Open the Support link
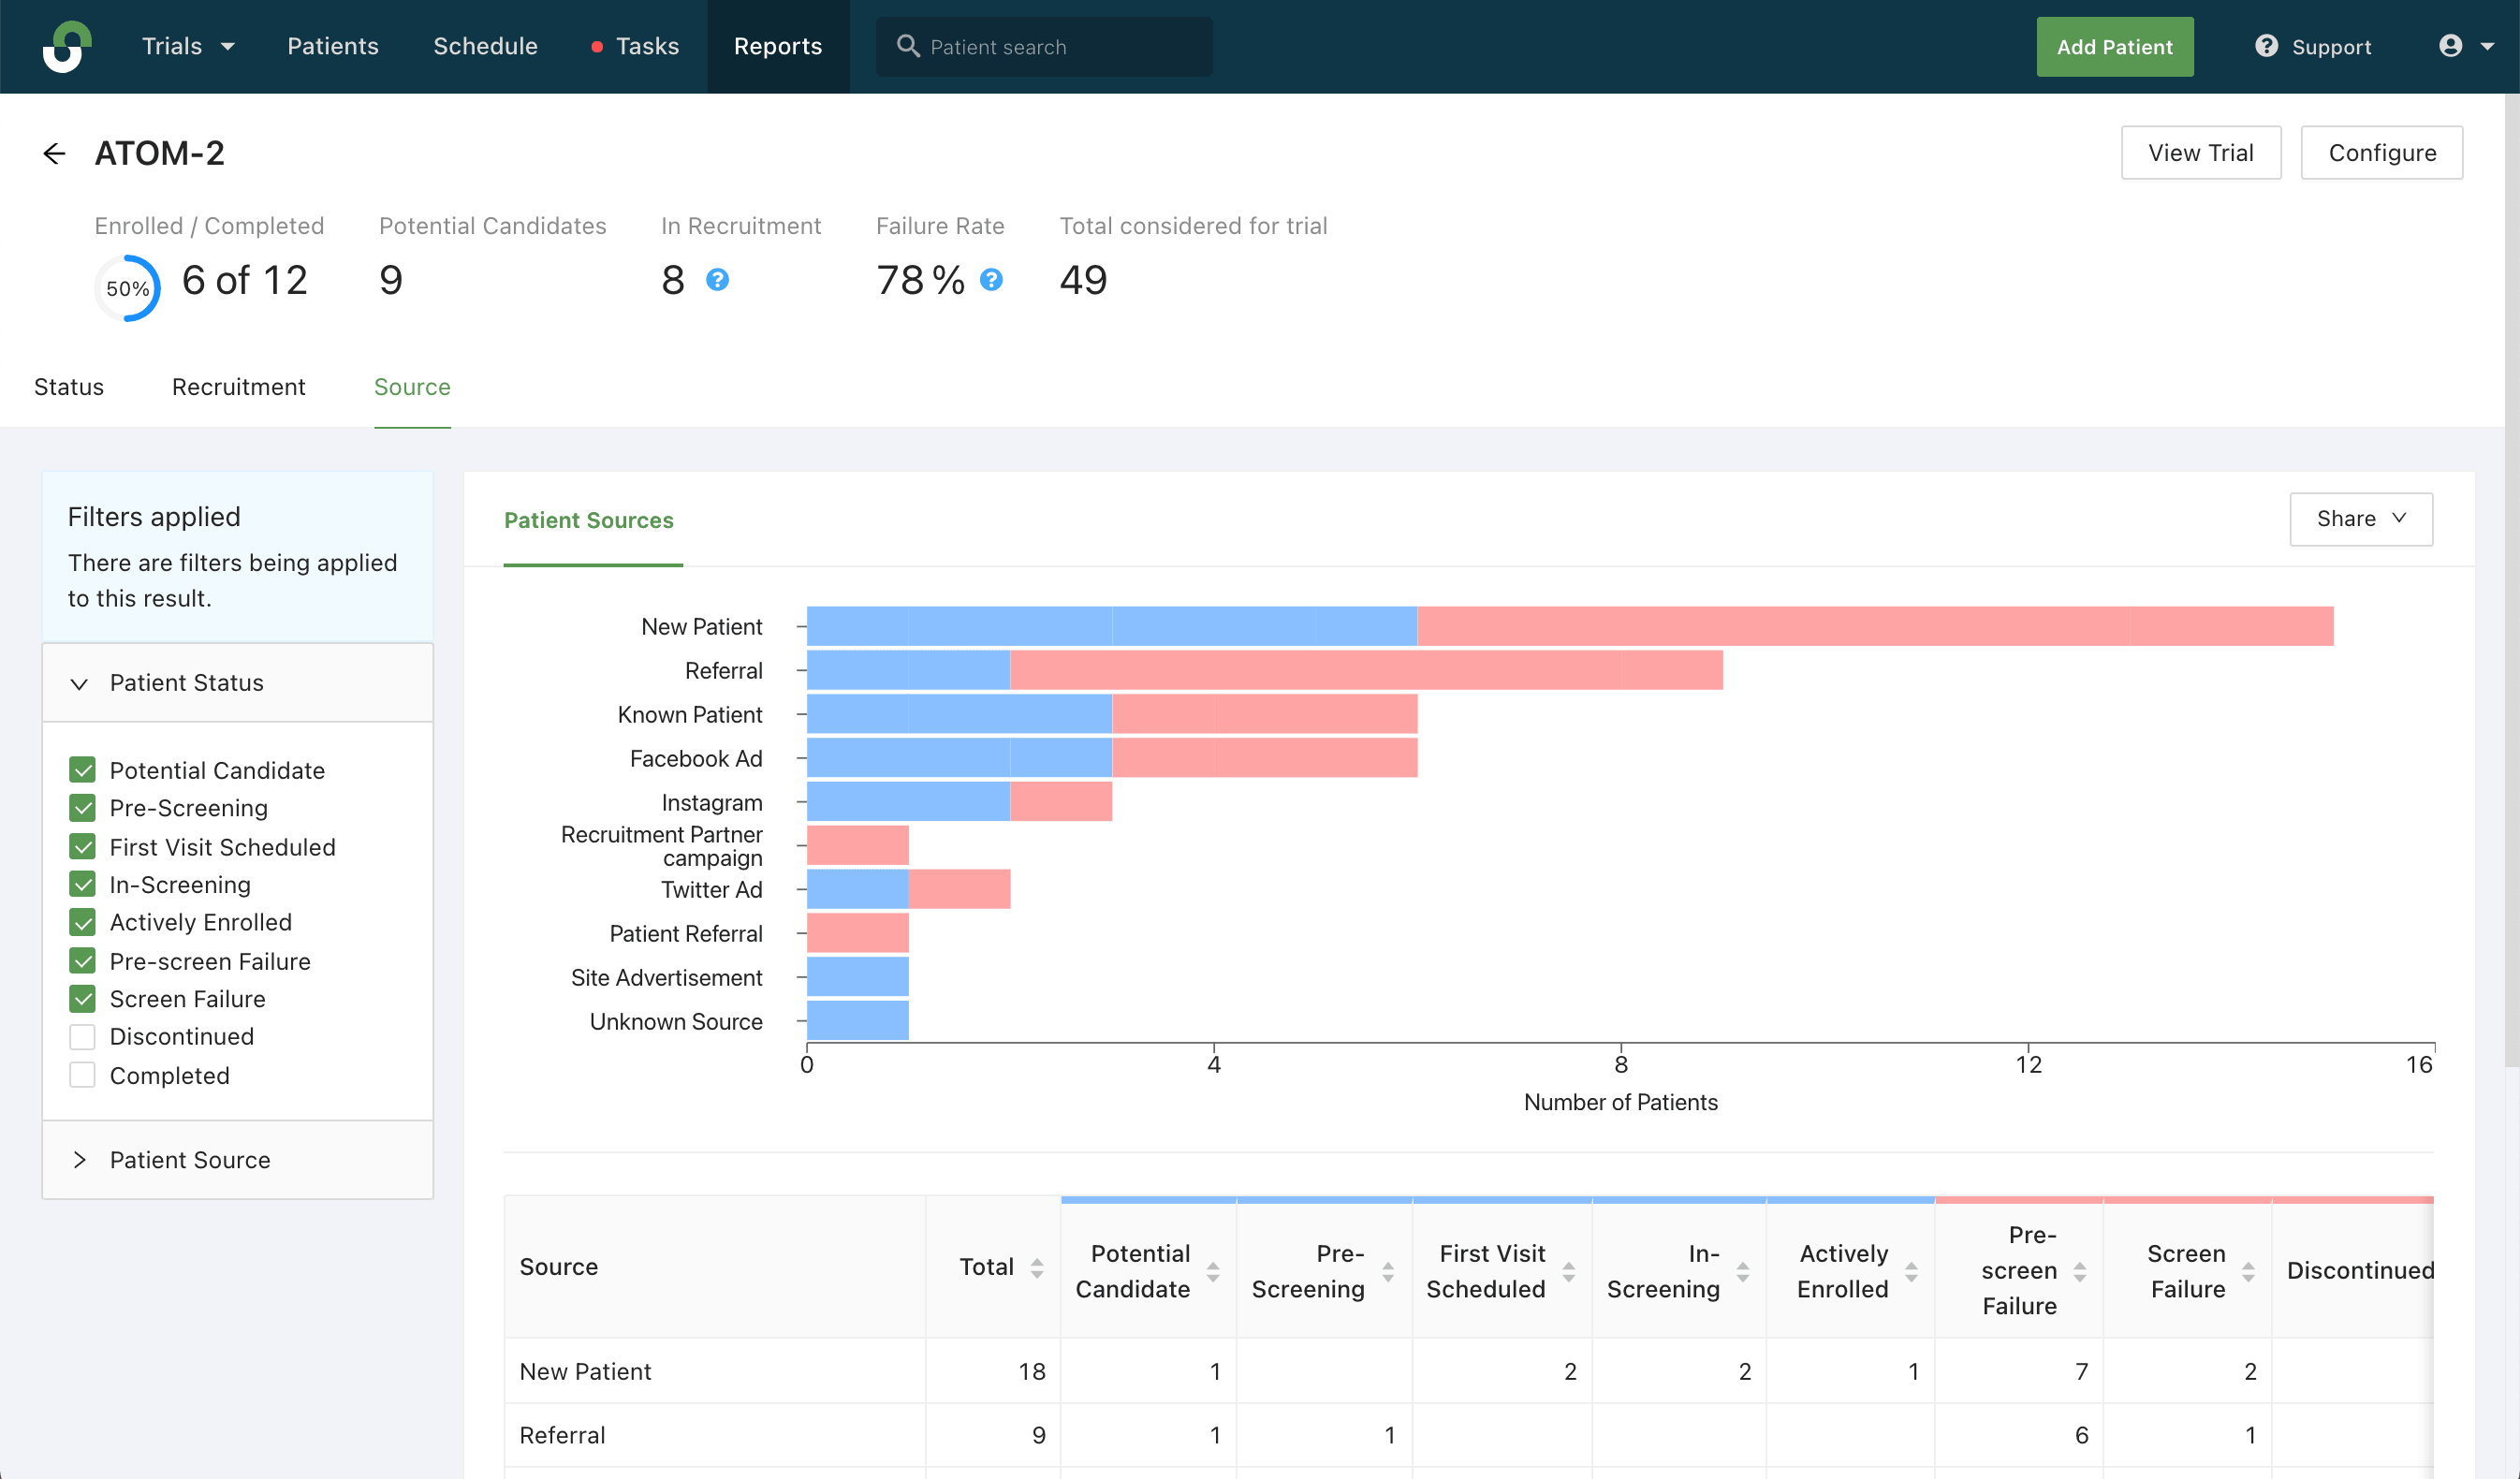Viewport: 2520px width, 1479px height. 2331,47
